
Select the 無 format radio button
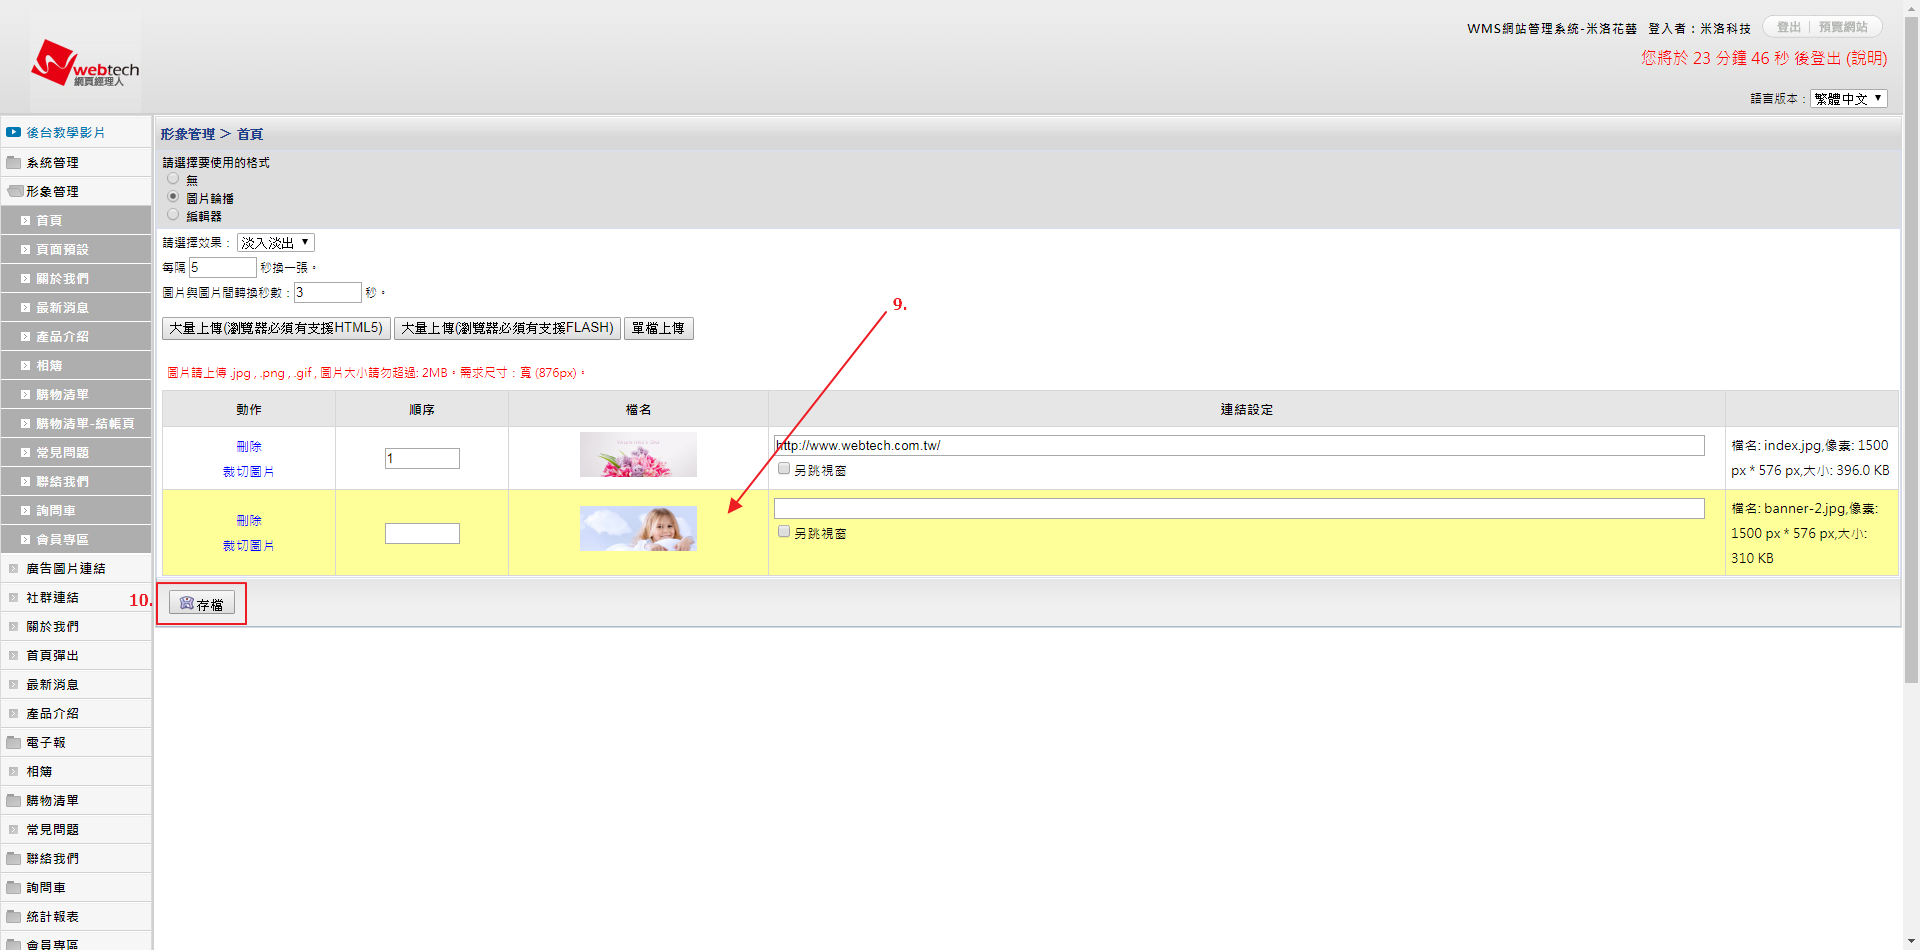tap(173, 179)
